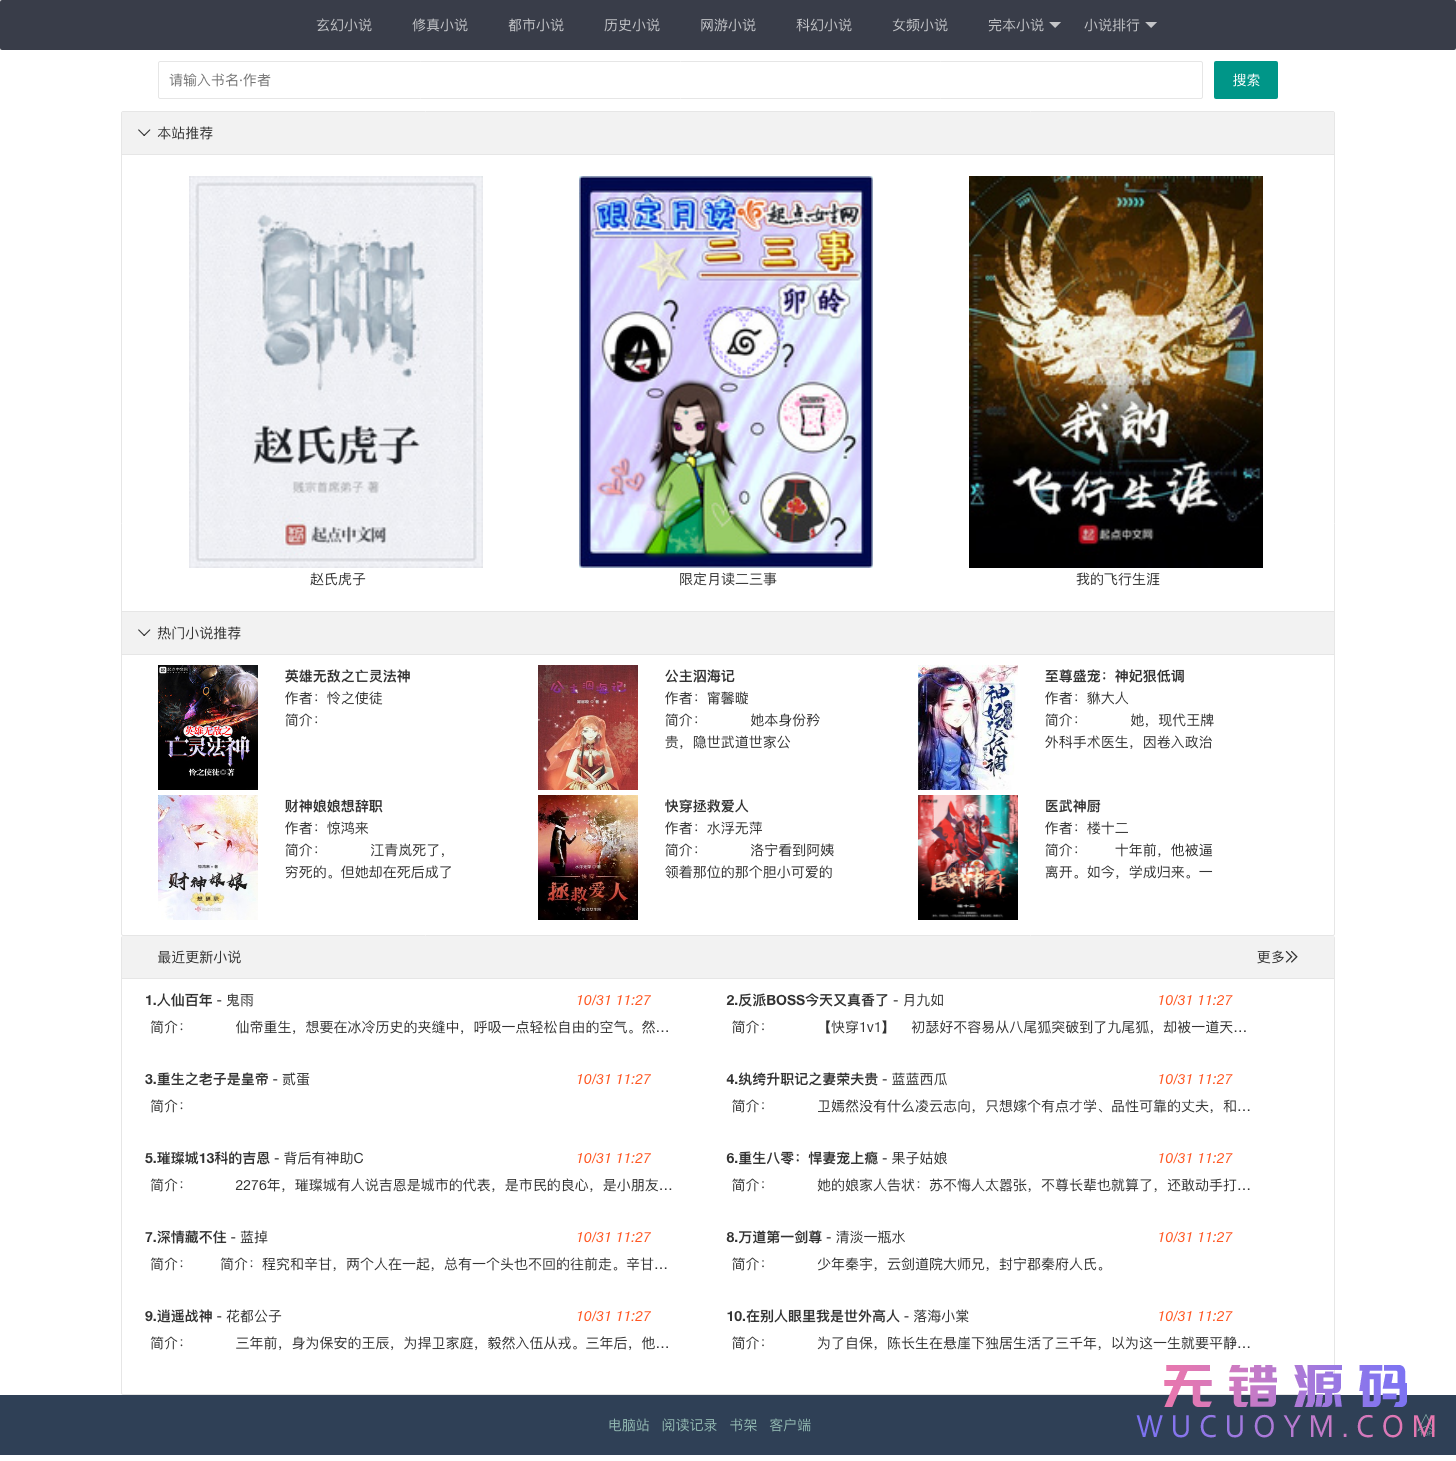Viewport: 1456px width, 1461px height.
Task: Select the 科幻小说 navigation item
Action: pos(824,25)
